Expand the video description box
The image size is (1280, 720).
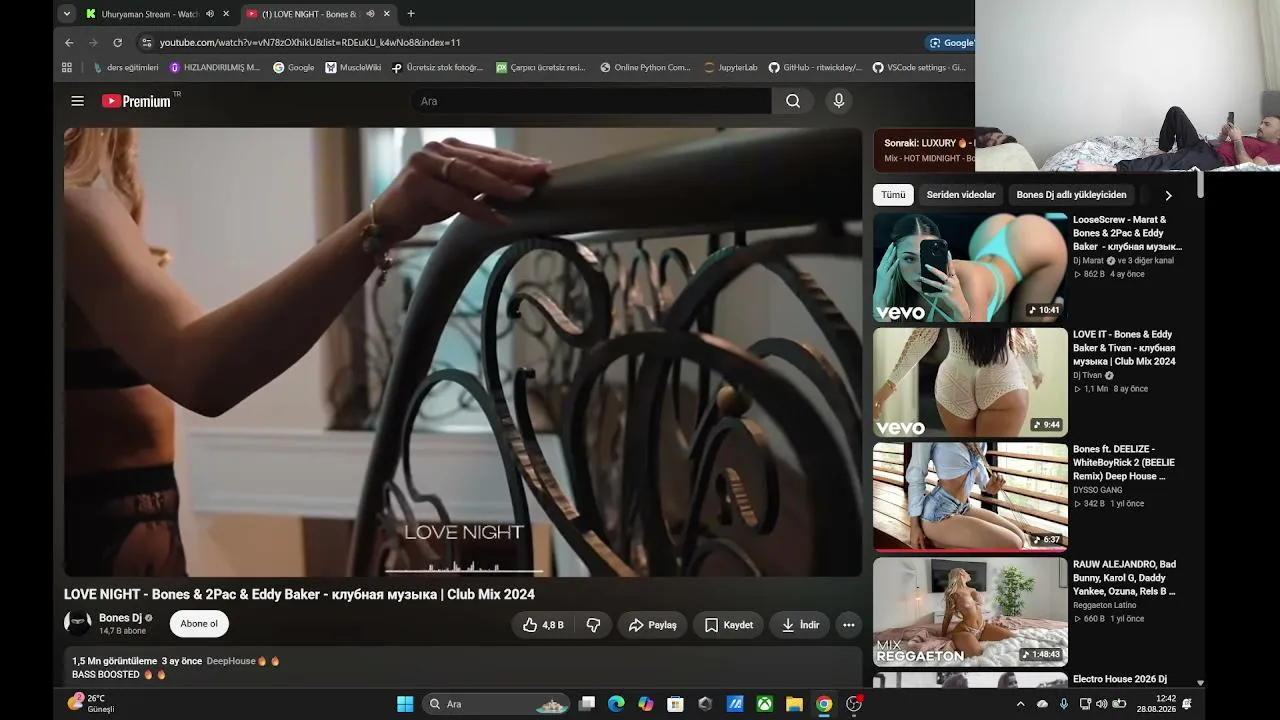pos(463,667)
